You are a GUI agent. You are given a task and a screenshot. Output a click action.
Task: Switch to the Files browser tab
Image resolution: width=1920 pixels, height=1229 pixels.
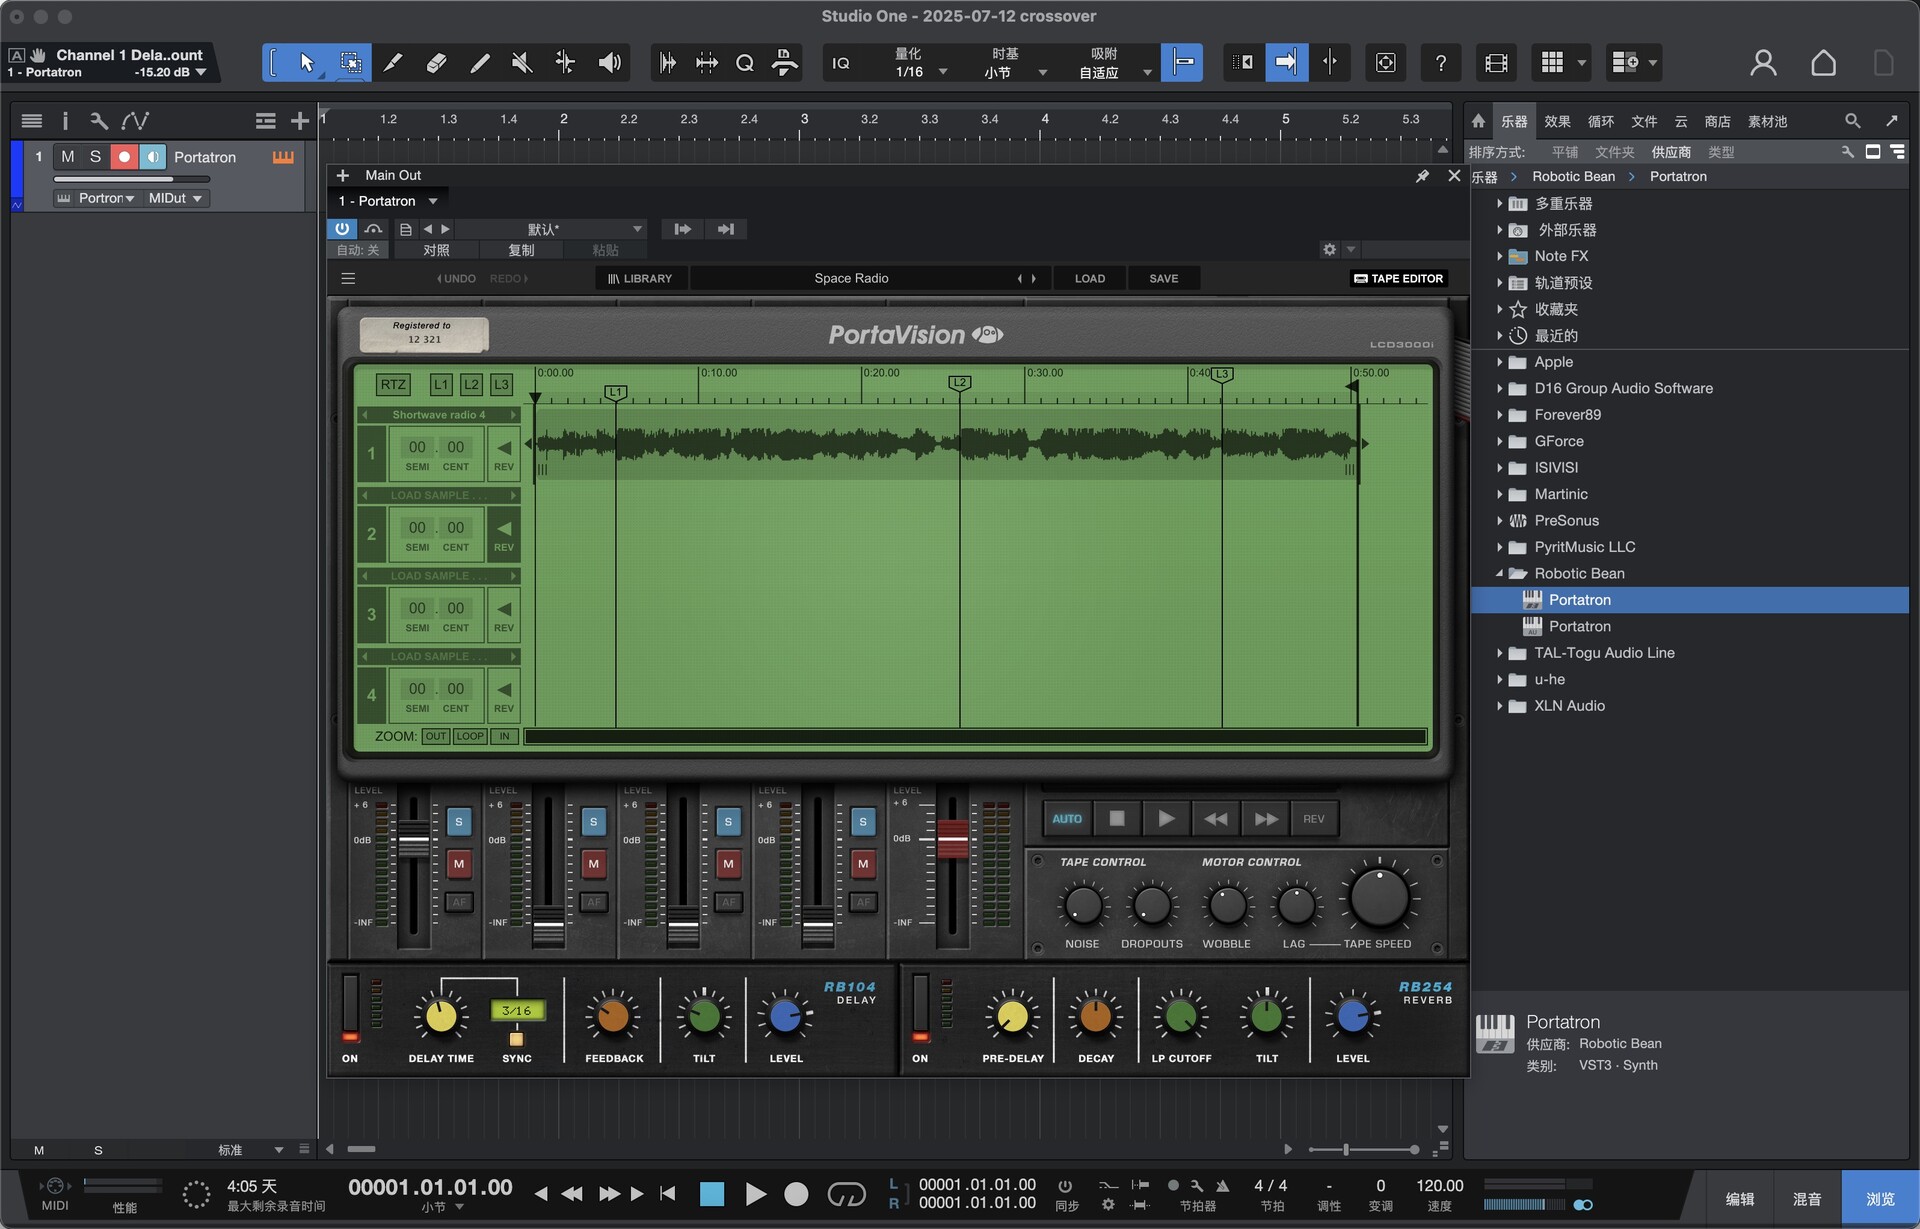1644,121
